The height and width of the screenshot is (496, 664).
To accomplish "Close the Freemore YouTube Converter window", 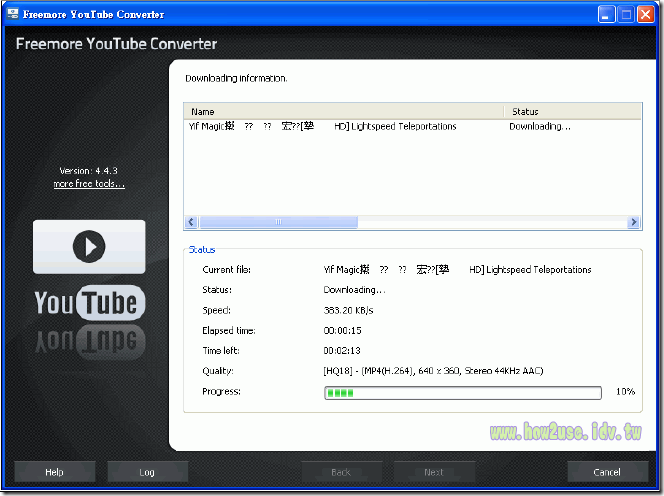I will (x=646, y=15).
